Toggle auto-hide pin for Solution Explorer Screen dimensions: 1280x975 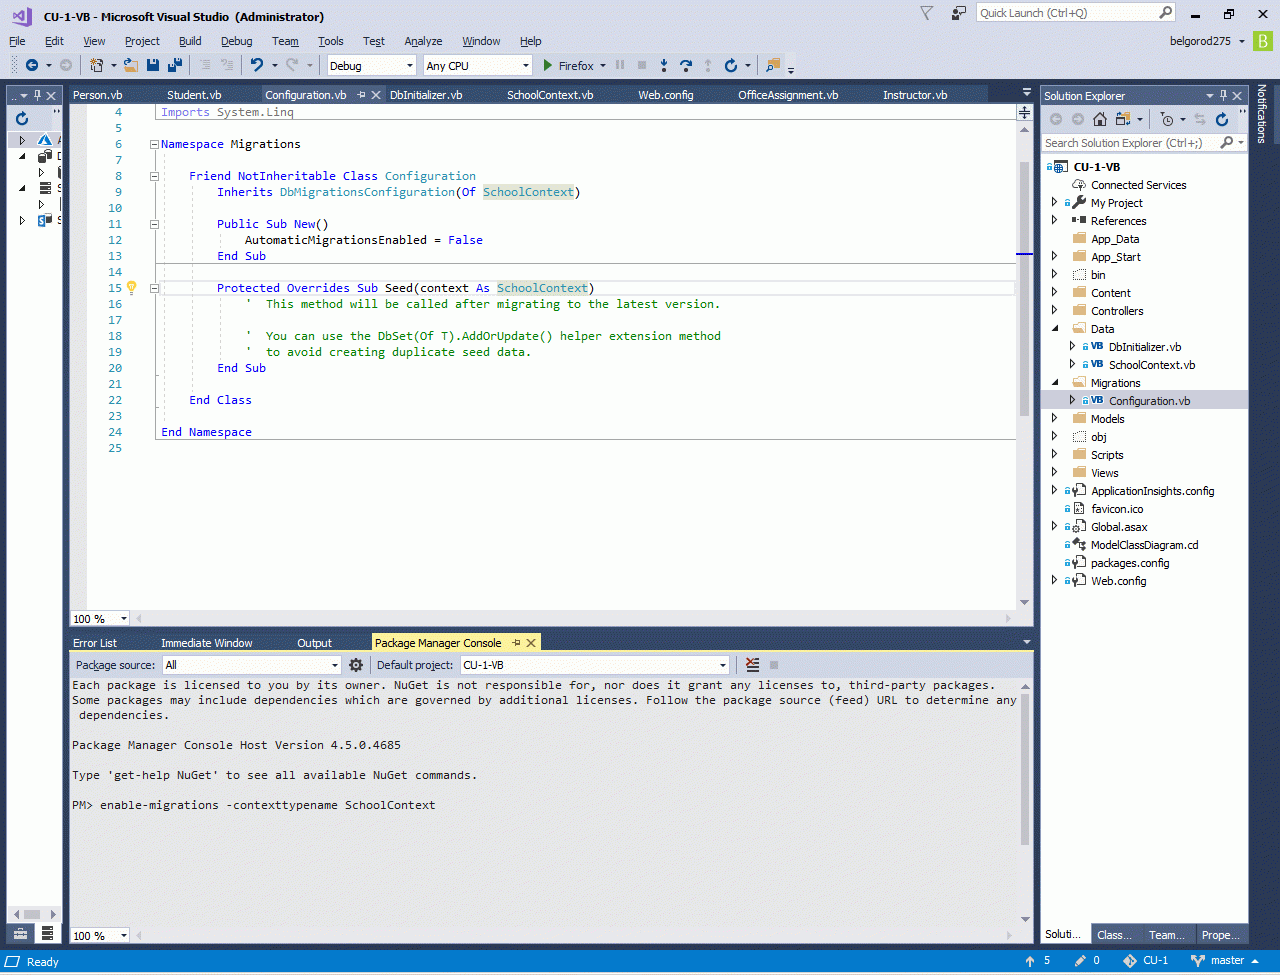point(1222,95)
